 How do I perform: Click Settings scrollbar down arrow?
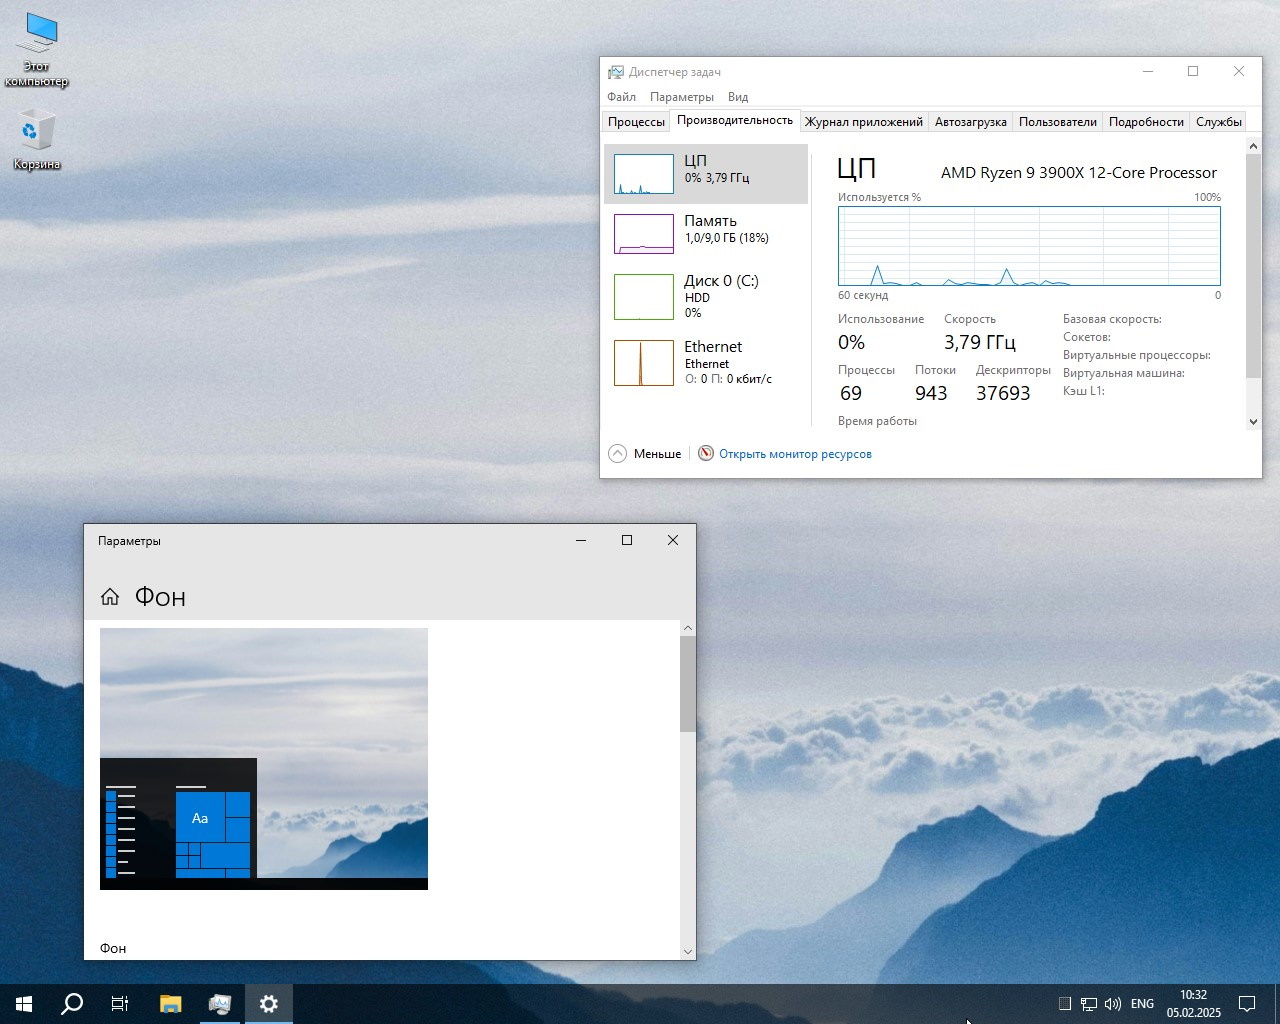(687, 951)
